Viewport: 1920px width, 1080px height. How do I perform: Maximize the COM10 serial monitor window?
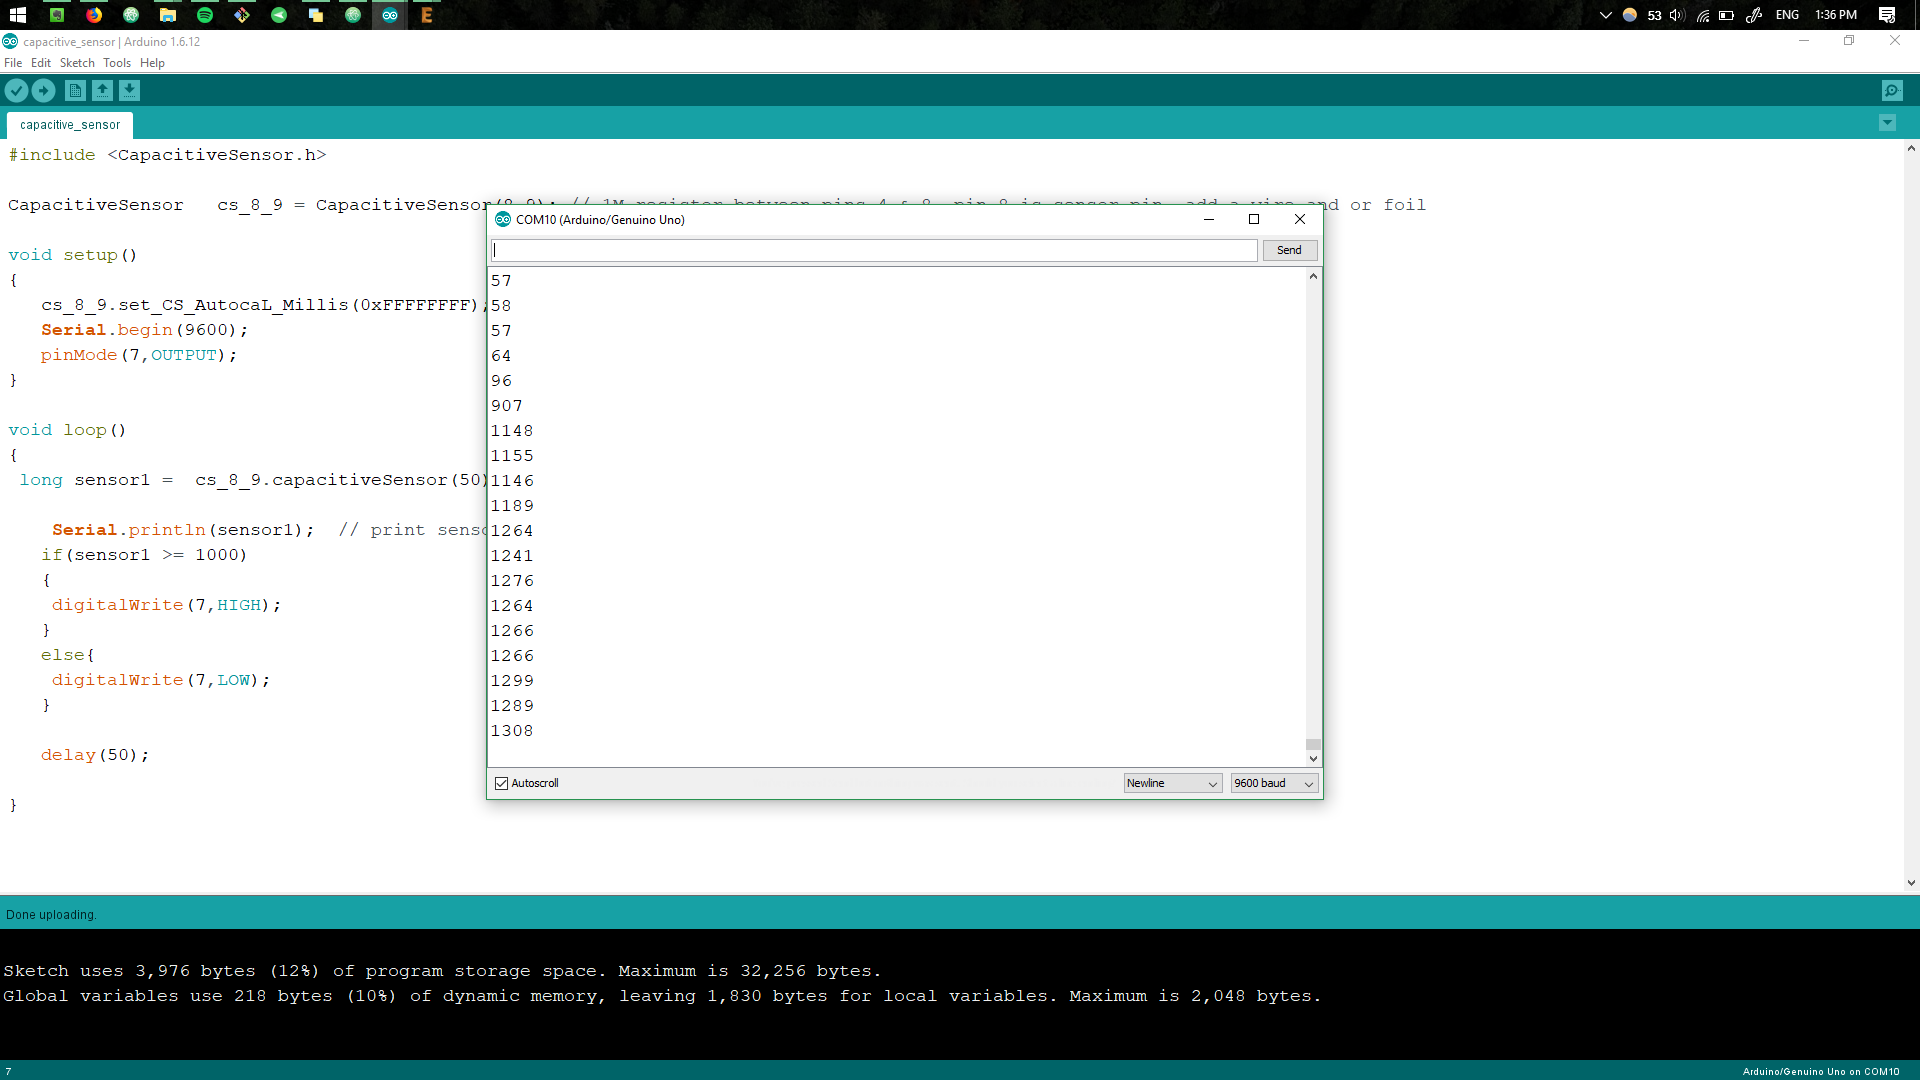pyautogui.click(x=1254, y=219)
